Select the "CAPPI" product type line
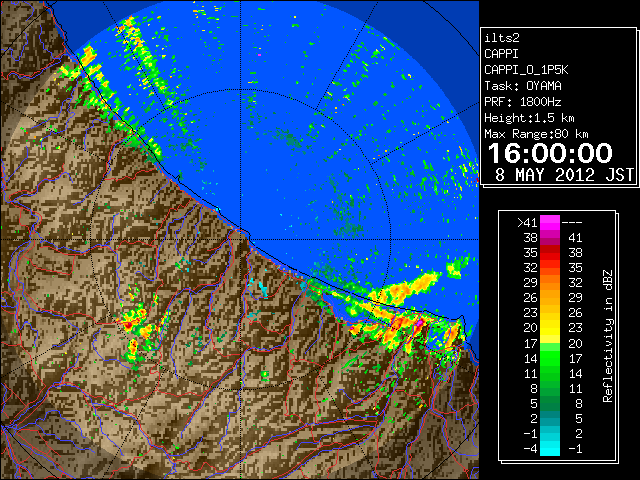 tap(501, 54)
